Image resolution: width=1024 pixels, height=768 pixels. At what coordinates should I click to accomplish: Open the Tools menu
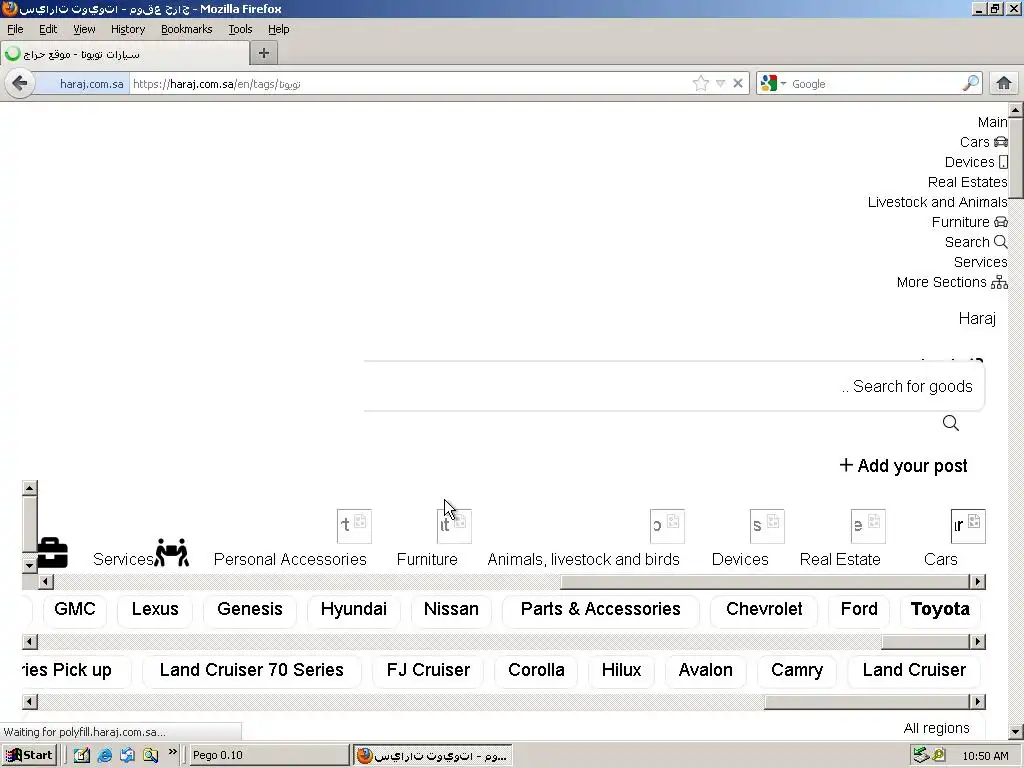point(240,29)
